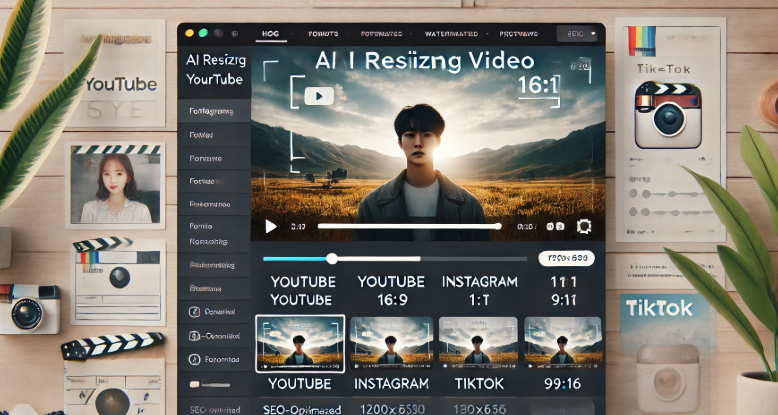778x415 pixels.
Task: Toggle the small switch row below 'Foromtod'
Action: (209, 384)
